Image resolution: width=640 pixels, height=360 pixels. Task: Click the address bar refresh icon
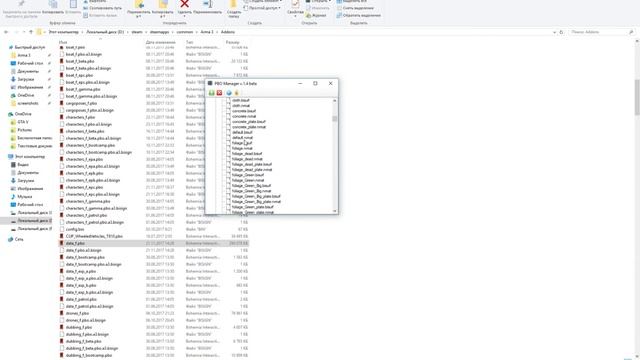tap(561, 32)
